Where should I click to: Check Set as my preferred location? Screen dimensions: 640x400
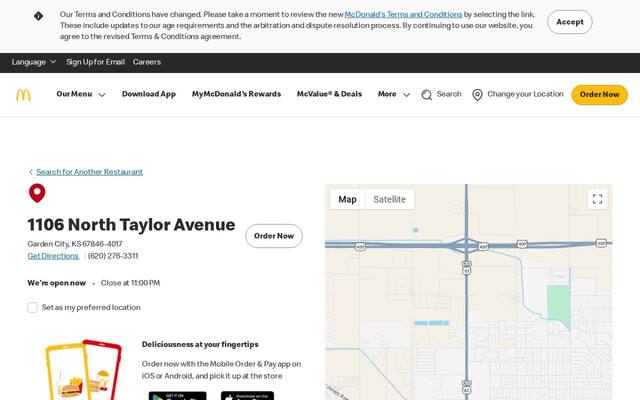pyautogui.click(x=33, y=307)
